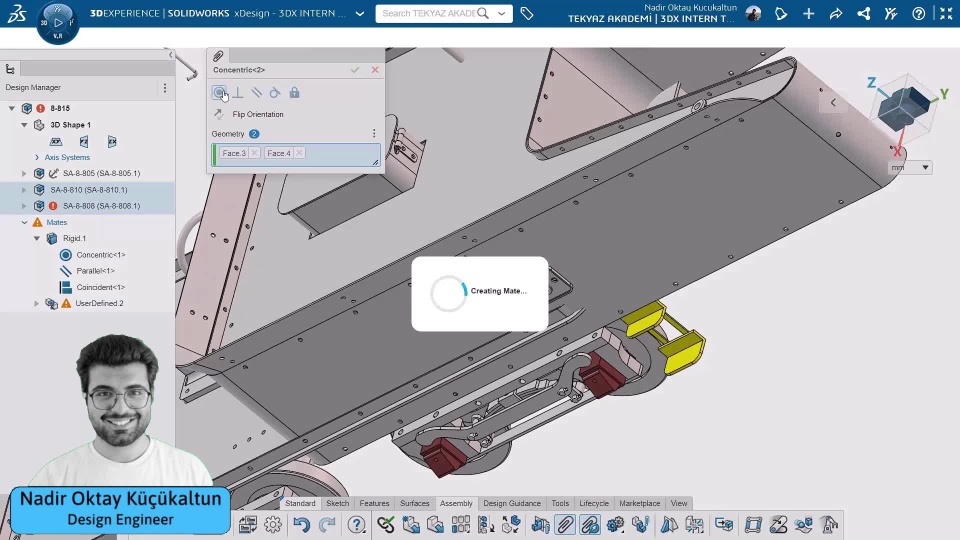Click the Undo arrow in bottom toolbar
The image size is (960, 540).
(x=301, y=524)
